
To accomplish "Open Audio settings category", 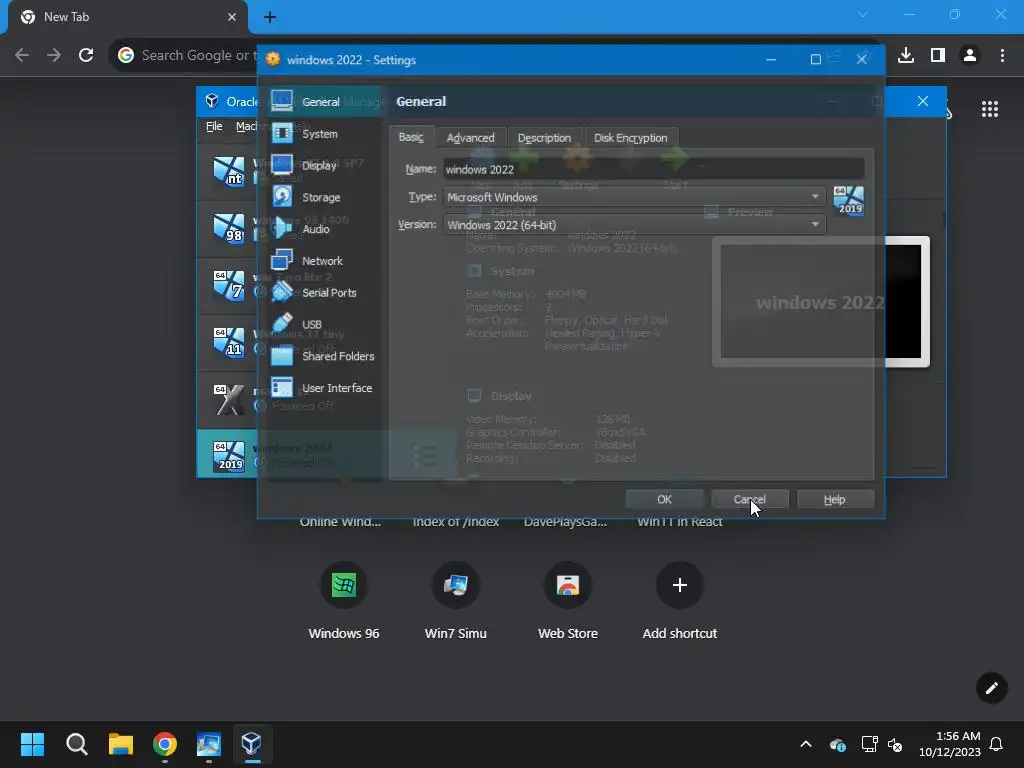I will click(316, 229).
